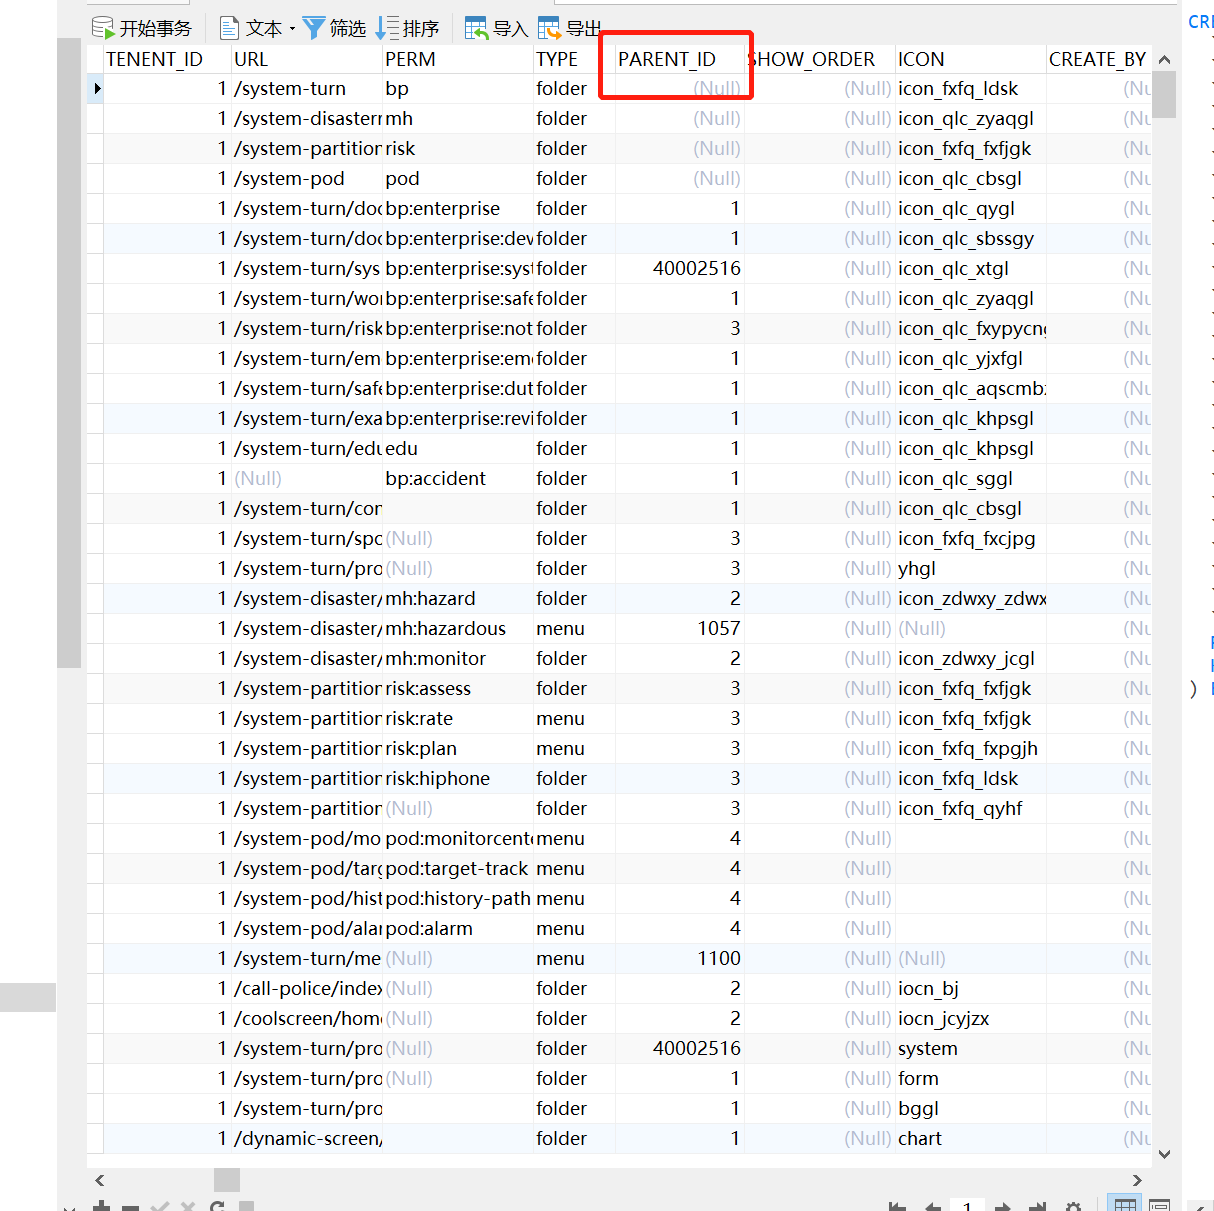Viewport: 1214px width, 1211px height.
Task: Click the horizontal scrollbar left arrow
Action: tap(99, 1180)
